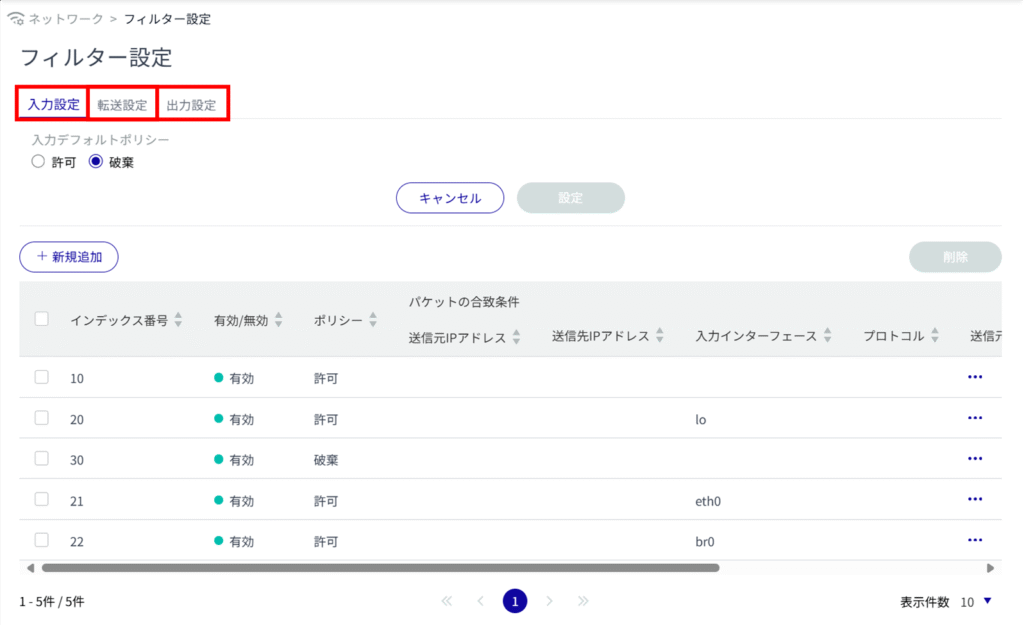This screenshot has height=626, width=1024.
Task: Switch to the 出力設定 tab
Action: point(192,105)
